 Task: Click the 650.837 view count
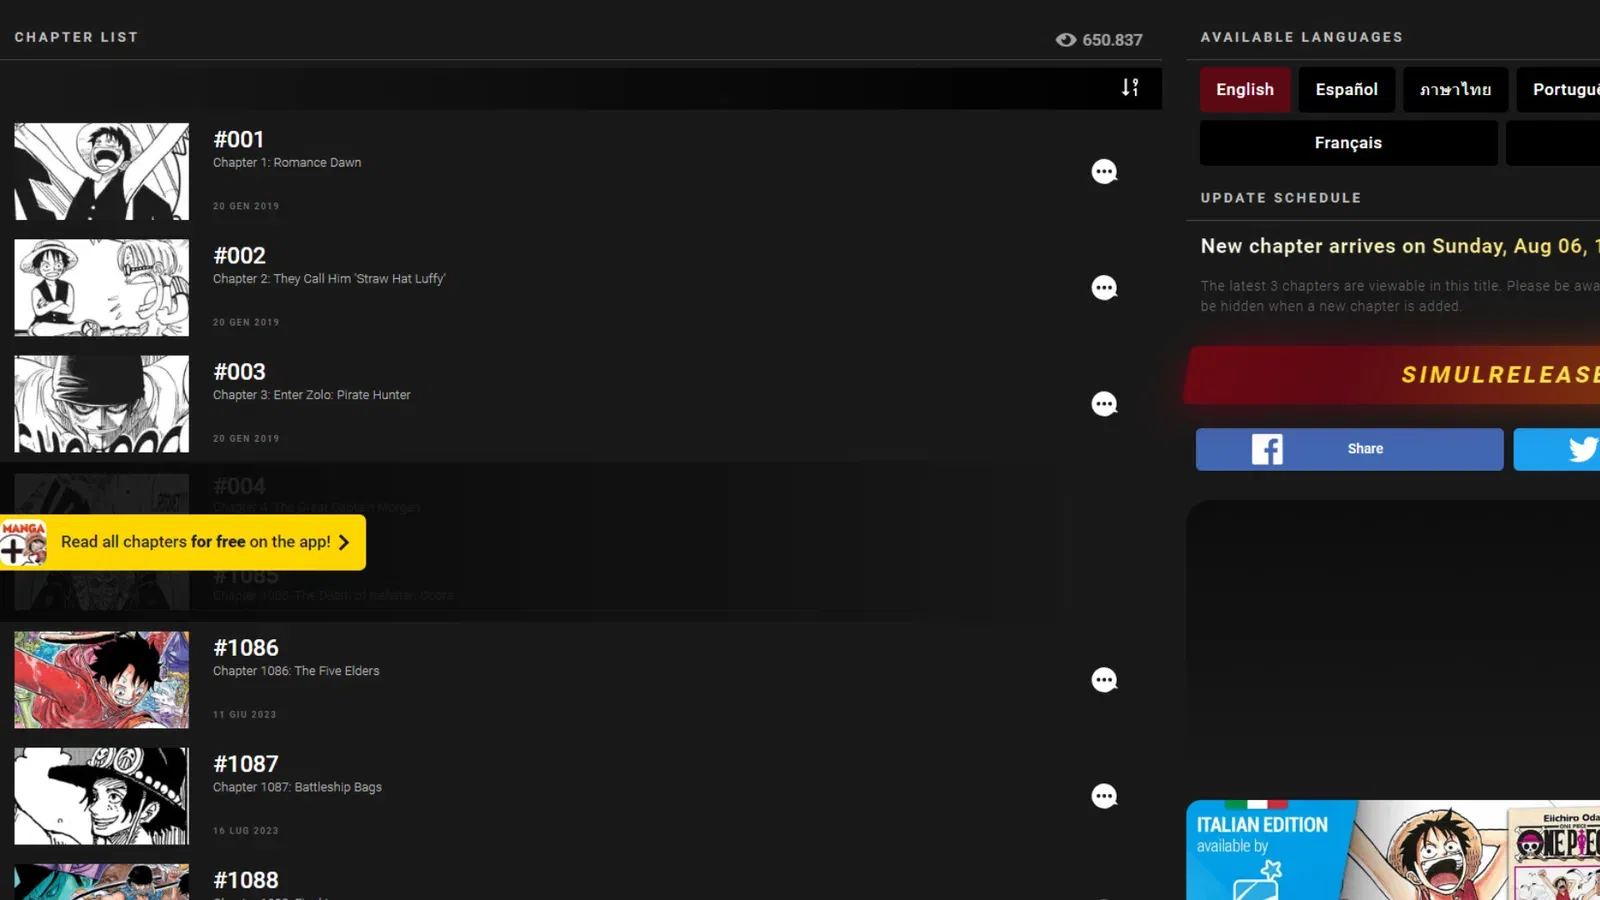[1112, 40]
